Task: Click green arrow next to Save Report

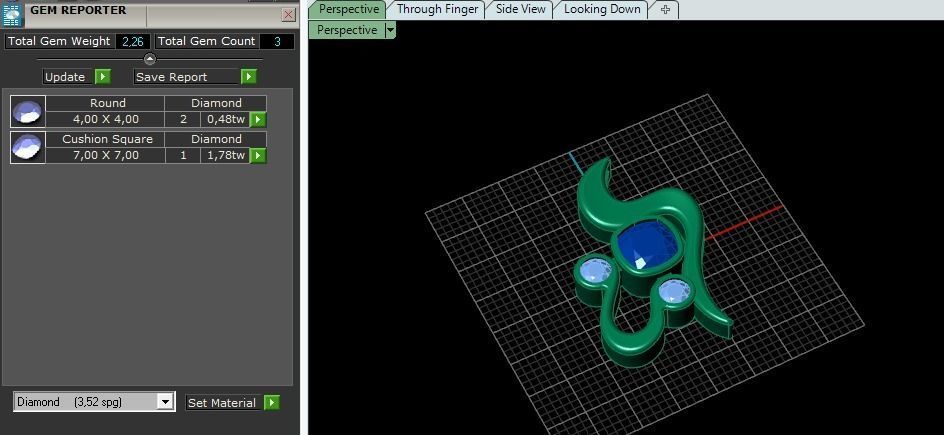Action: (249, 77)
